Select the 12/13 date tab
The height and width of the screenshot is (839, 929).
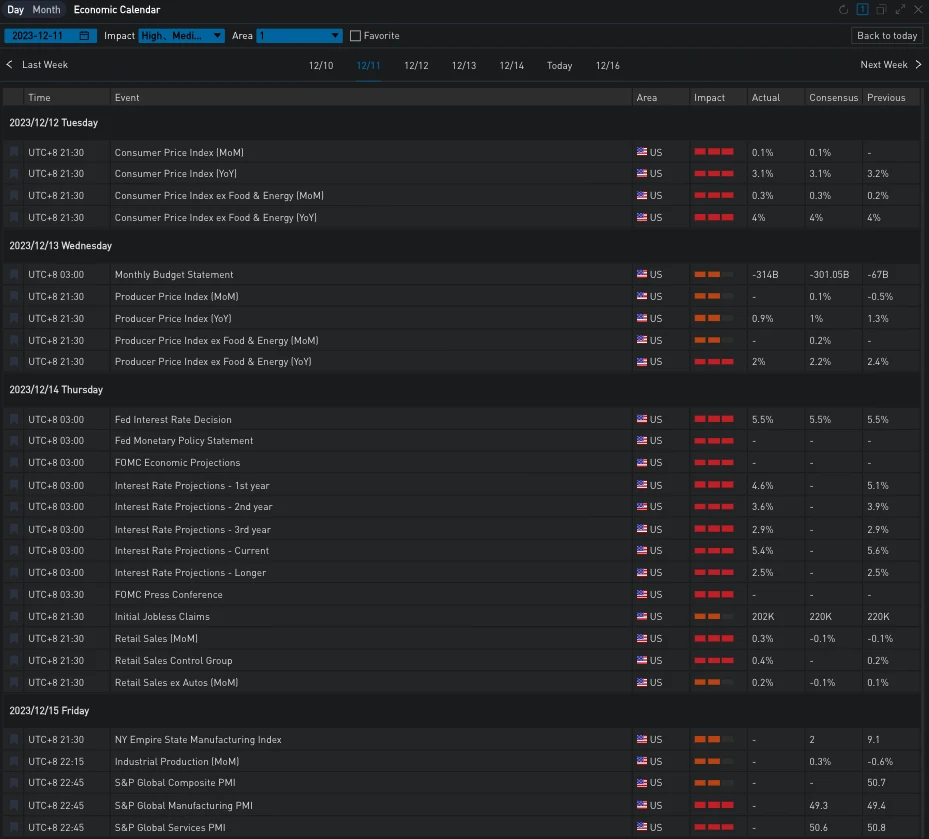point(464,66)
